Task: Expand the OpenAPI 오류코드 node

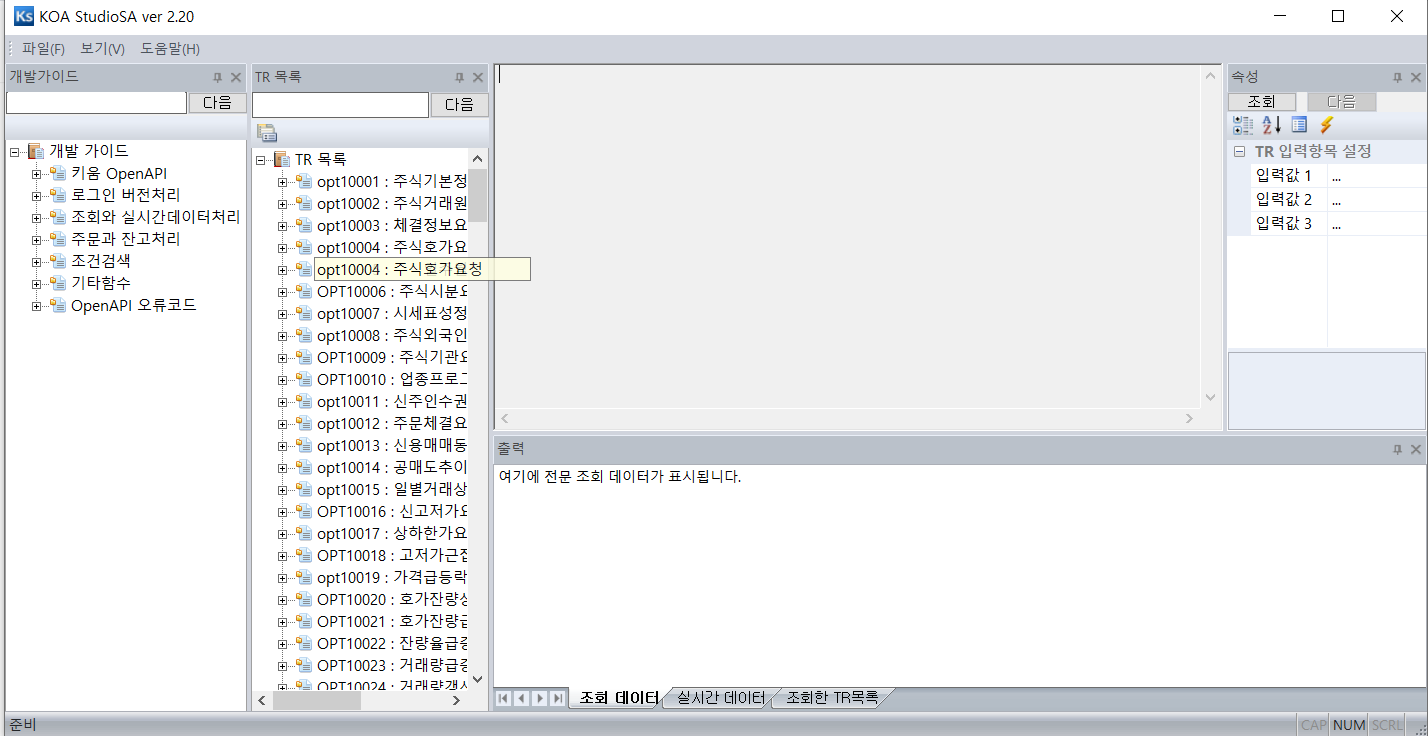Action: coord(37,306)
